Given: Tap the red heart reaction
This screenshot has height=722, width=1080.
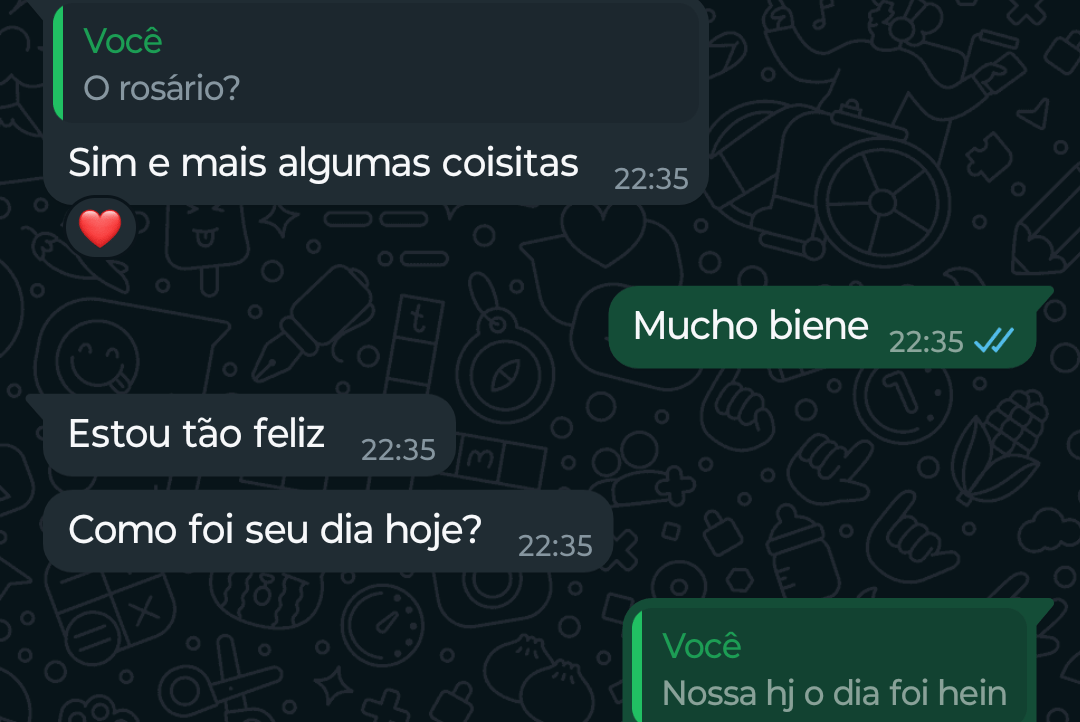Looking at the screenshot, I should tap(100, 230).
